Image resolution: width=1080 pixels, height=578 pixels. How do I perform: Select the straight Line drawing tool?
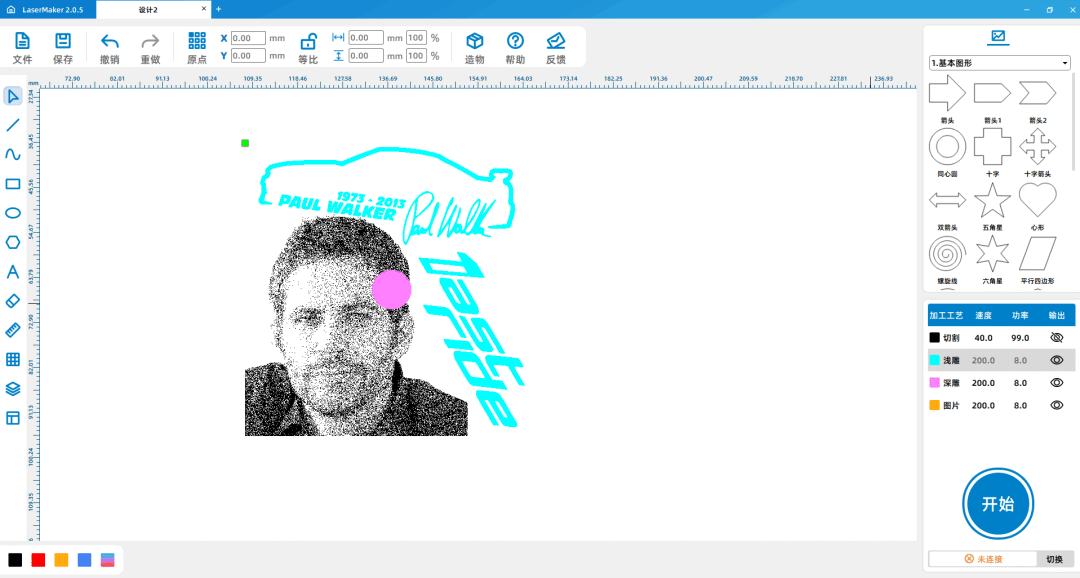click(13, 125)
